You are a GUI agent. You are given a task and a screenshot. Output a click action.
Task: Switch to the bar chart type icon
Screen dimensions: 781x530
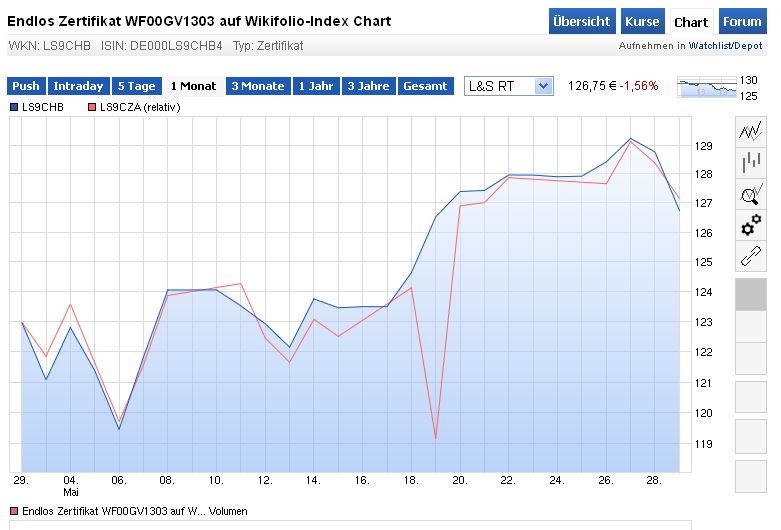(x=751, y=162)
